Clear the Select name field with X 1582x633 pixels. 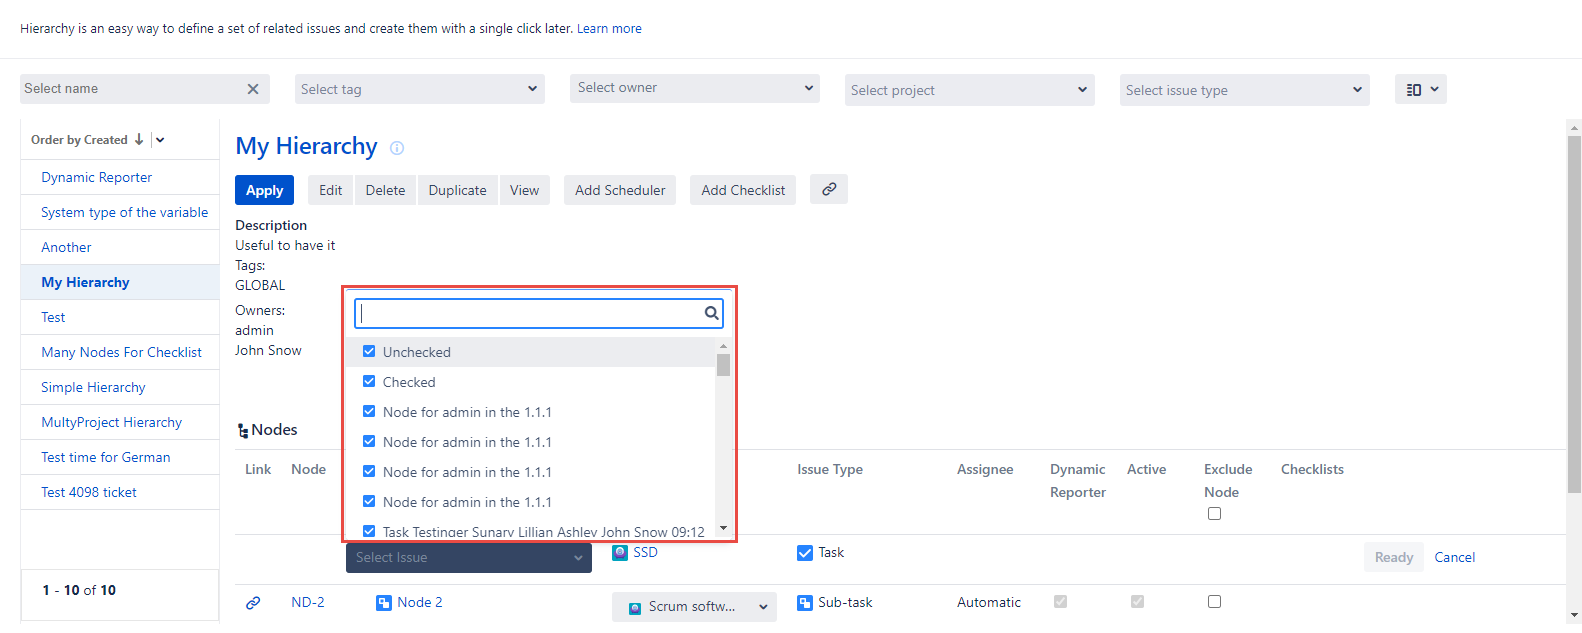[x=253, y=89]
